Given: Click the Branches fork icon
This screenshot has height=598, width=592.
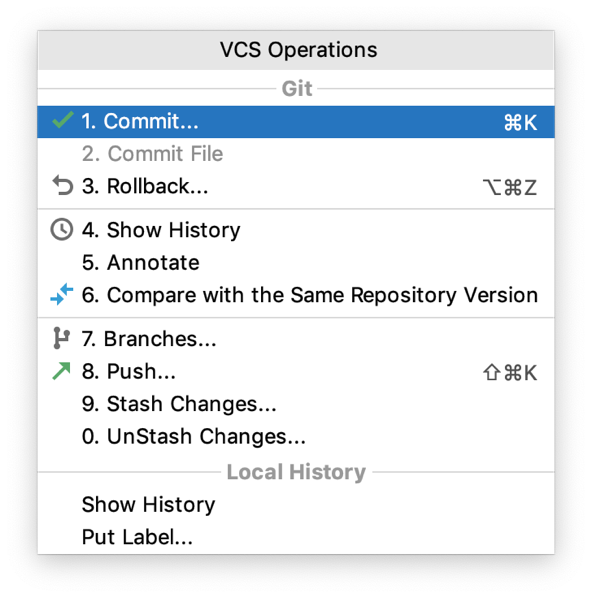Looking at the screenshot, I should tap(61, 338).
